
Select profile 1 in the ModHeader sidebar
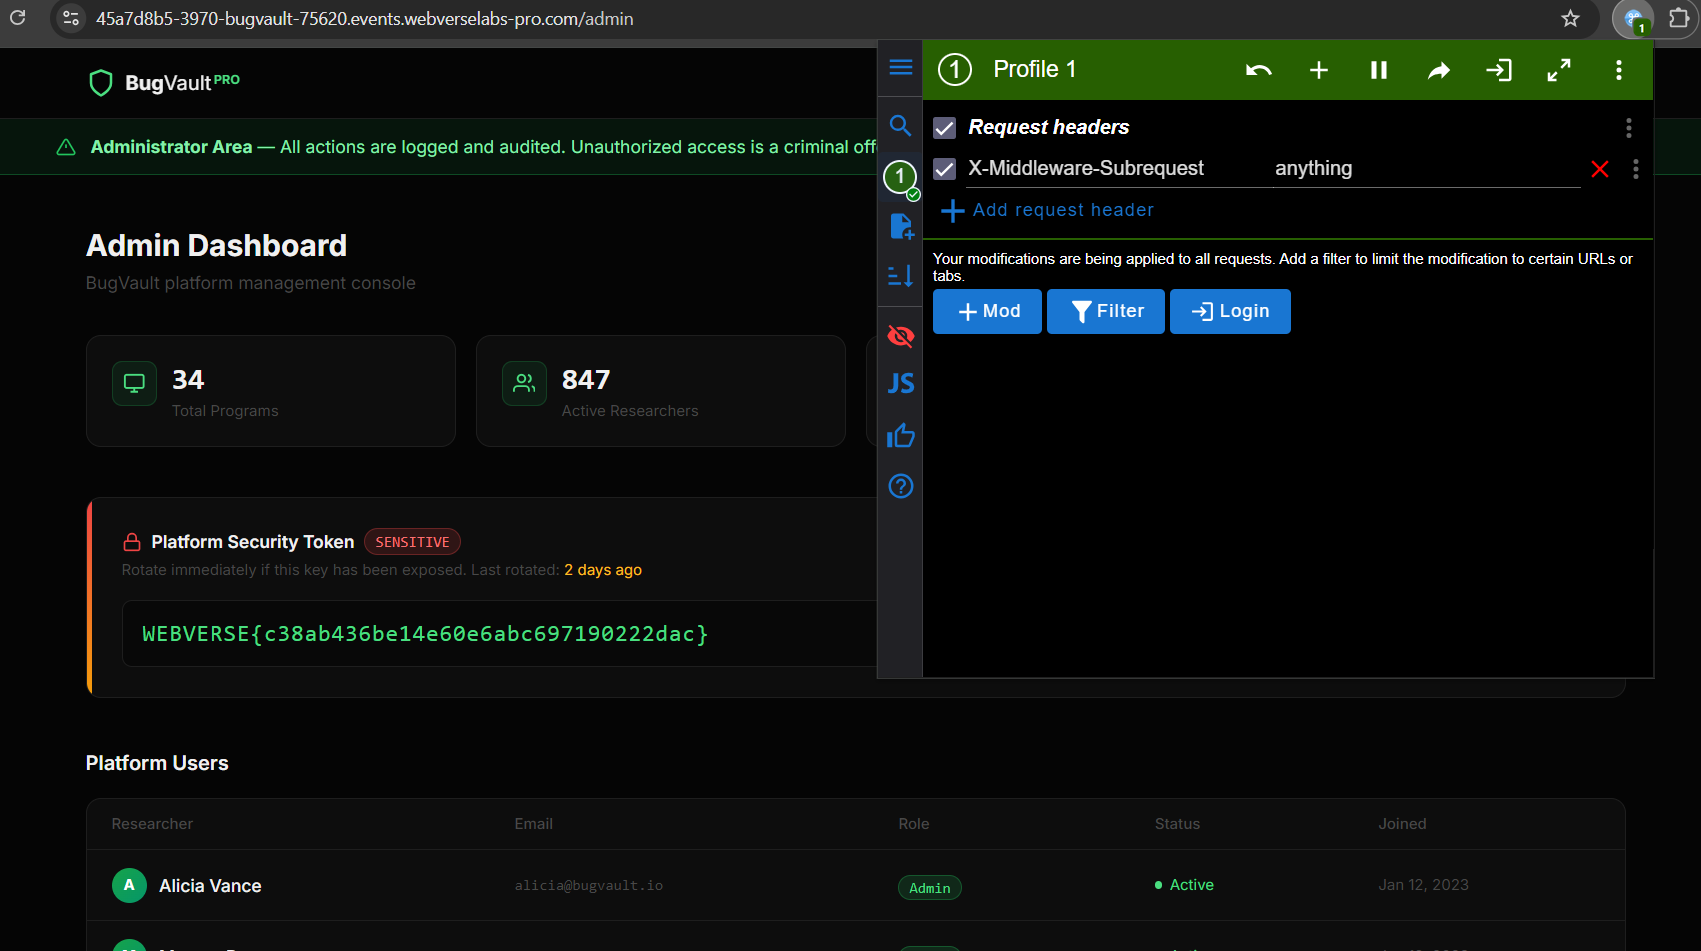pos(900,177)
